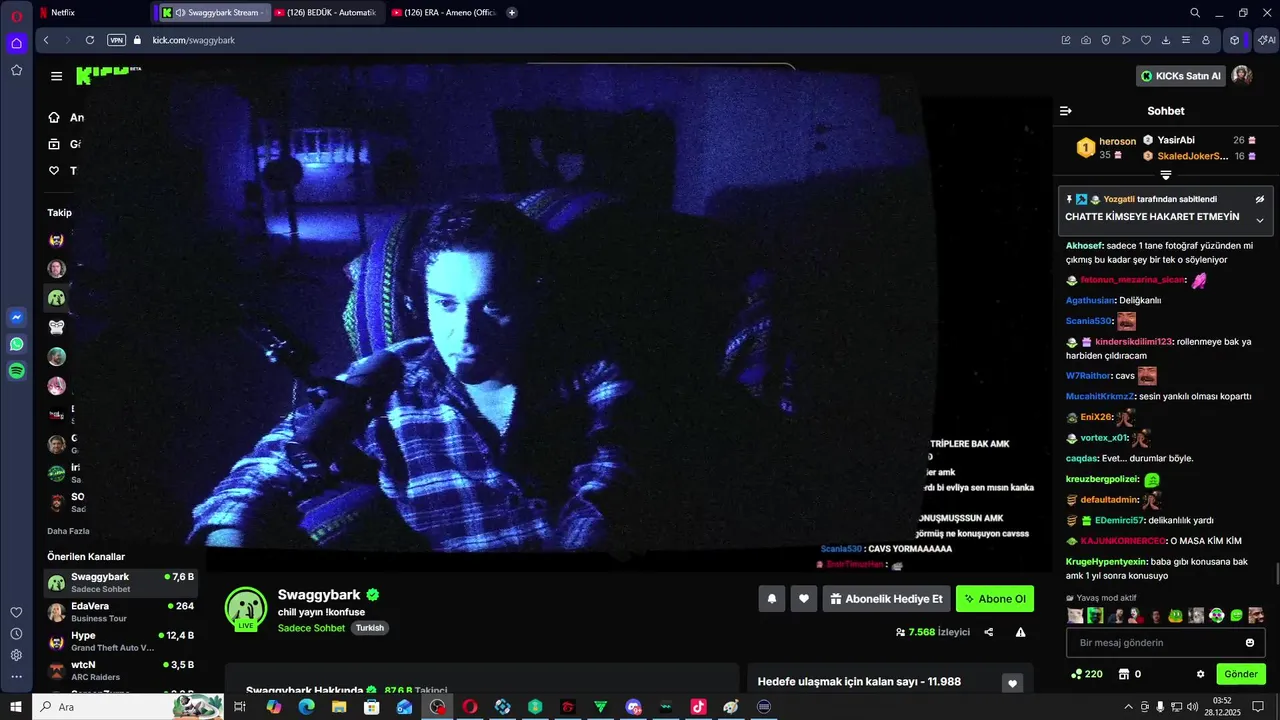Collapse the Sohbet chat panel
The height and width of the screenshot is (720, 1280).
(x=1066, y=111)
